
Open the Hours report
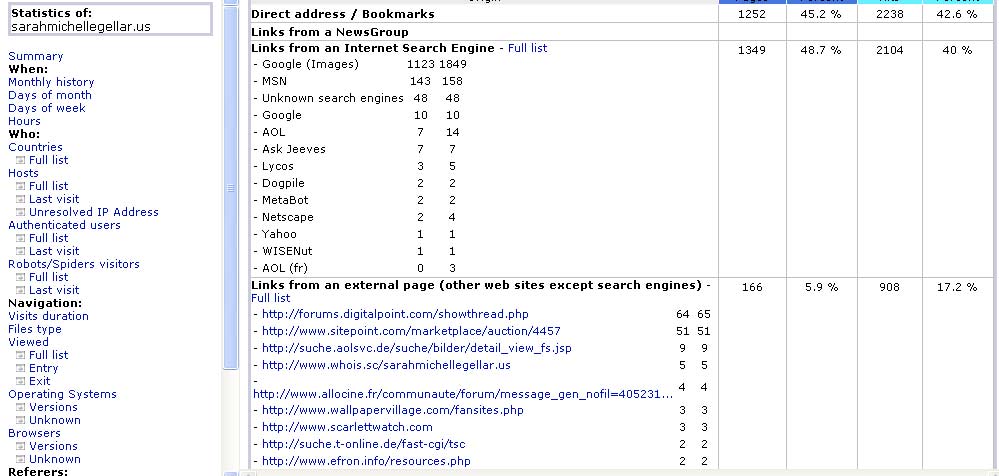(x=24, y=121)
